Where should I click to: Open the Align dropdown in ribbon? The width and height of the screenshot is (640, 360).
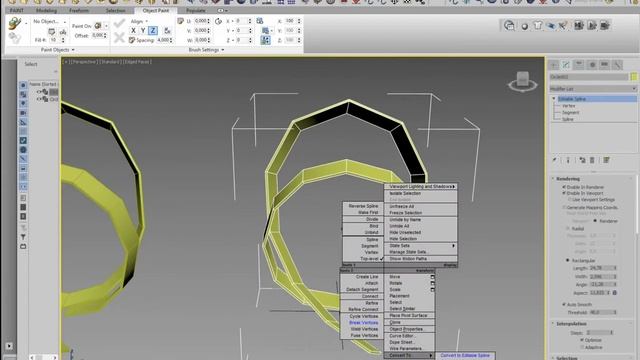coord(139,21)
